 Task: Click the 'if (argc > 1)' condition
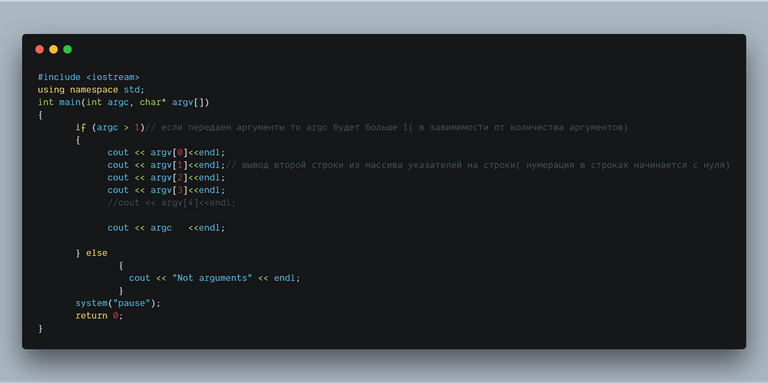[x=110, y=127]
